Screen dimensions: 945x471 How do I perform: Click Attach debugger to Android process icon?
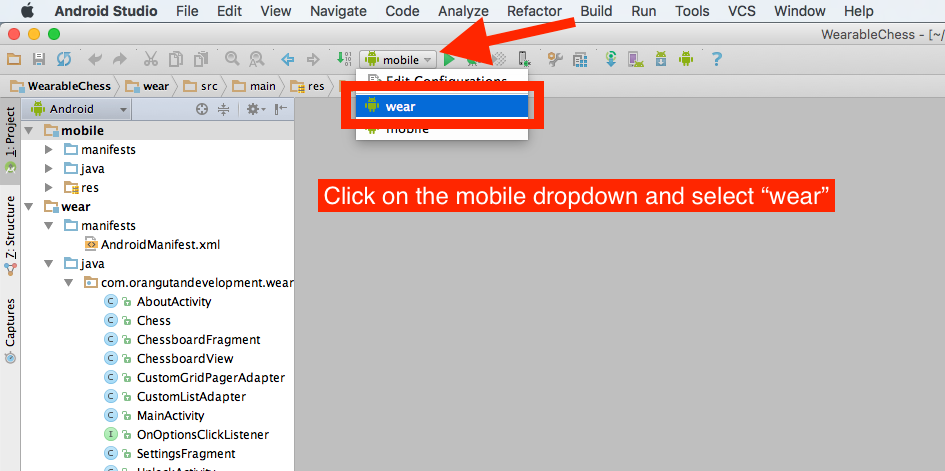click(524, 59)
